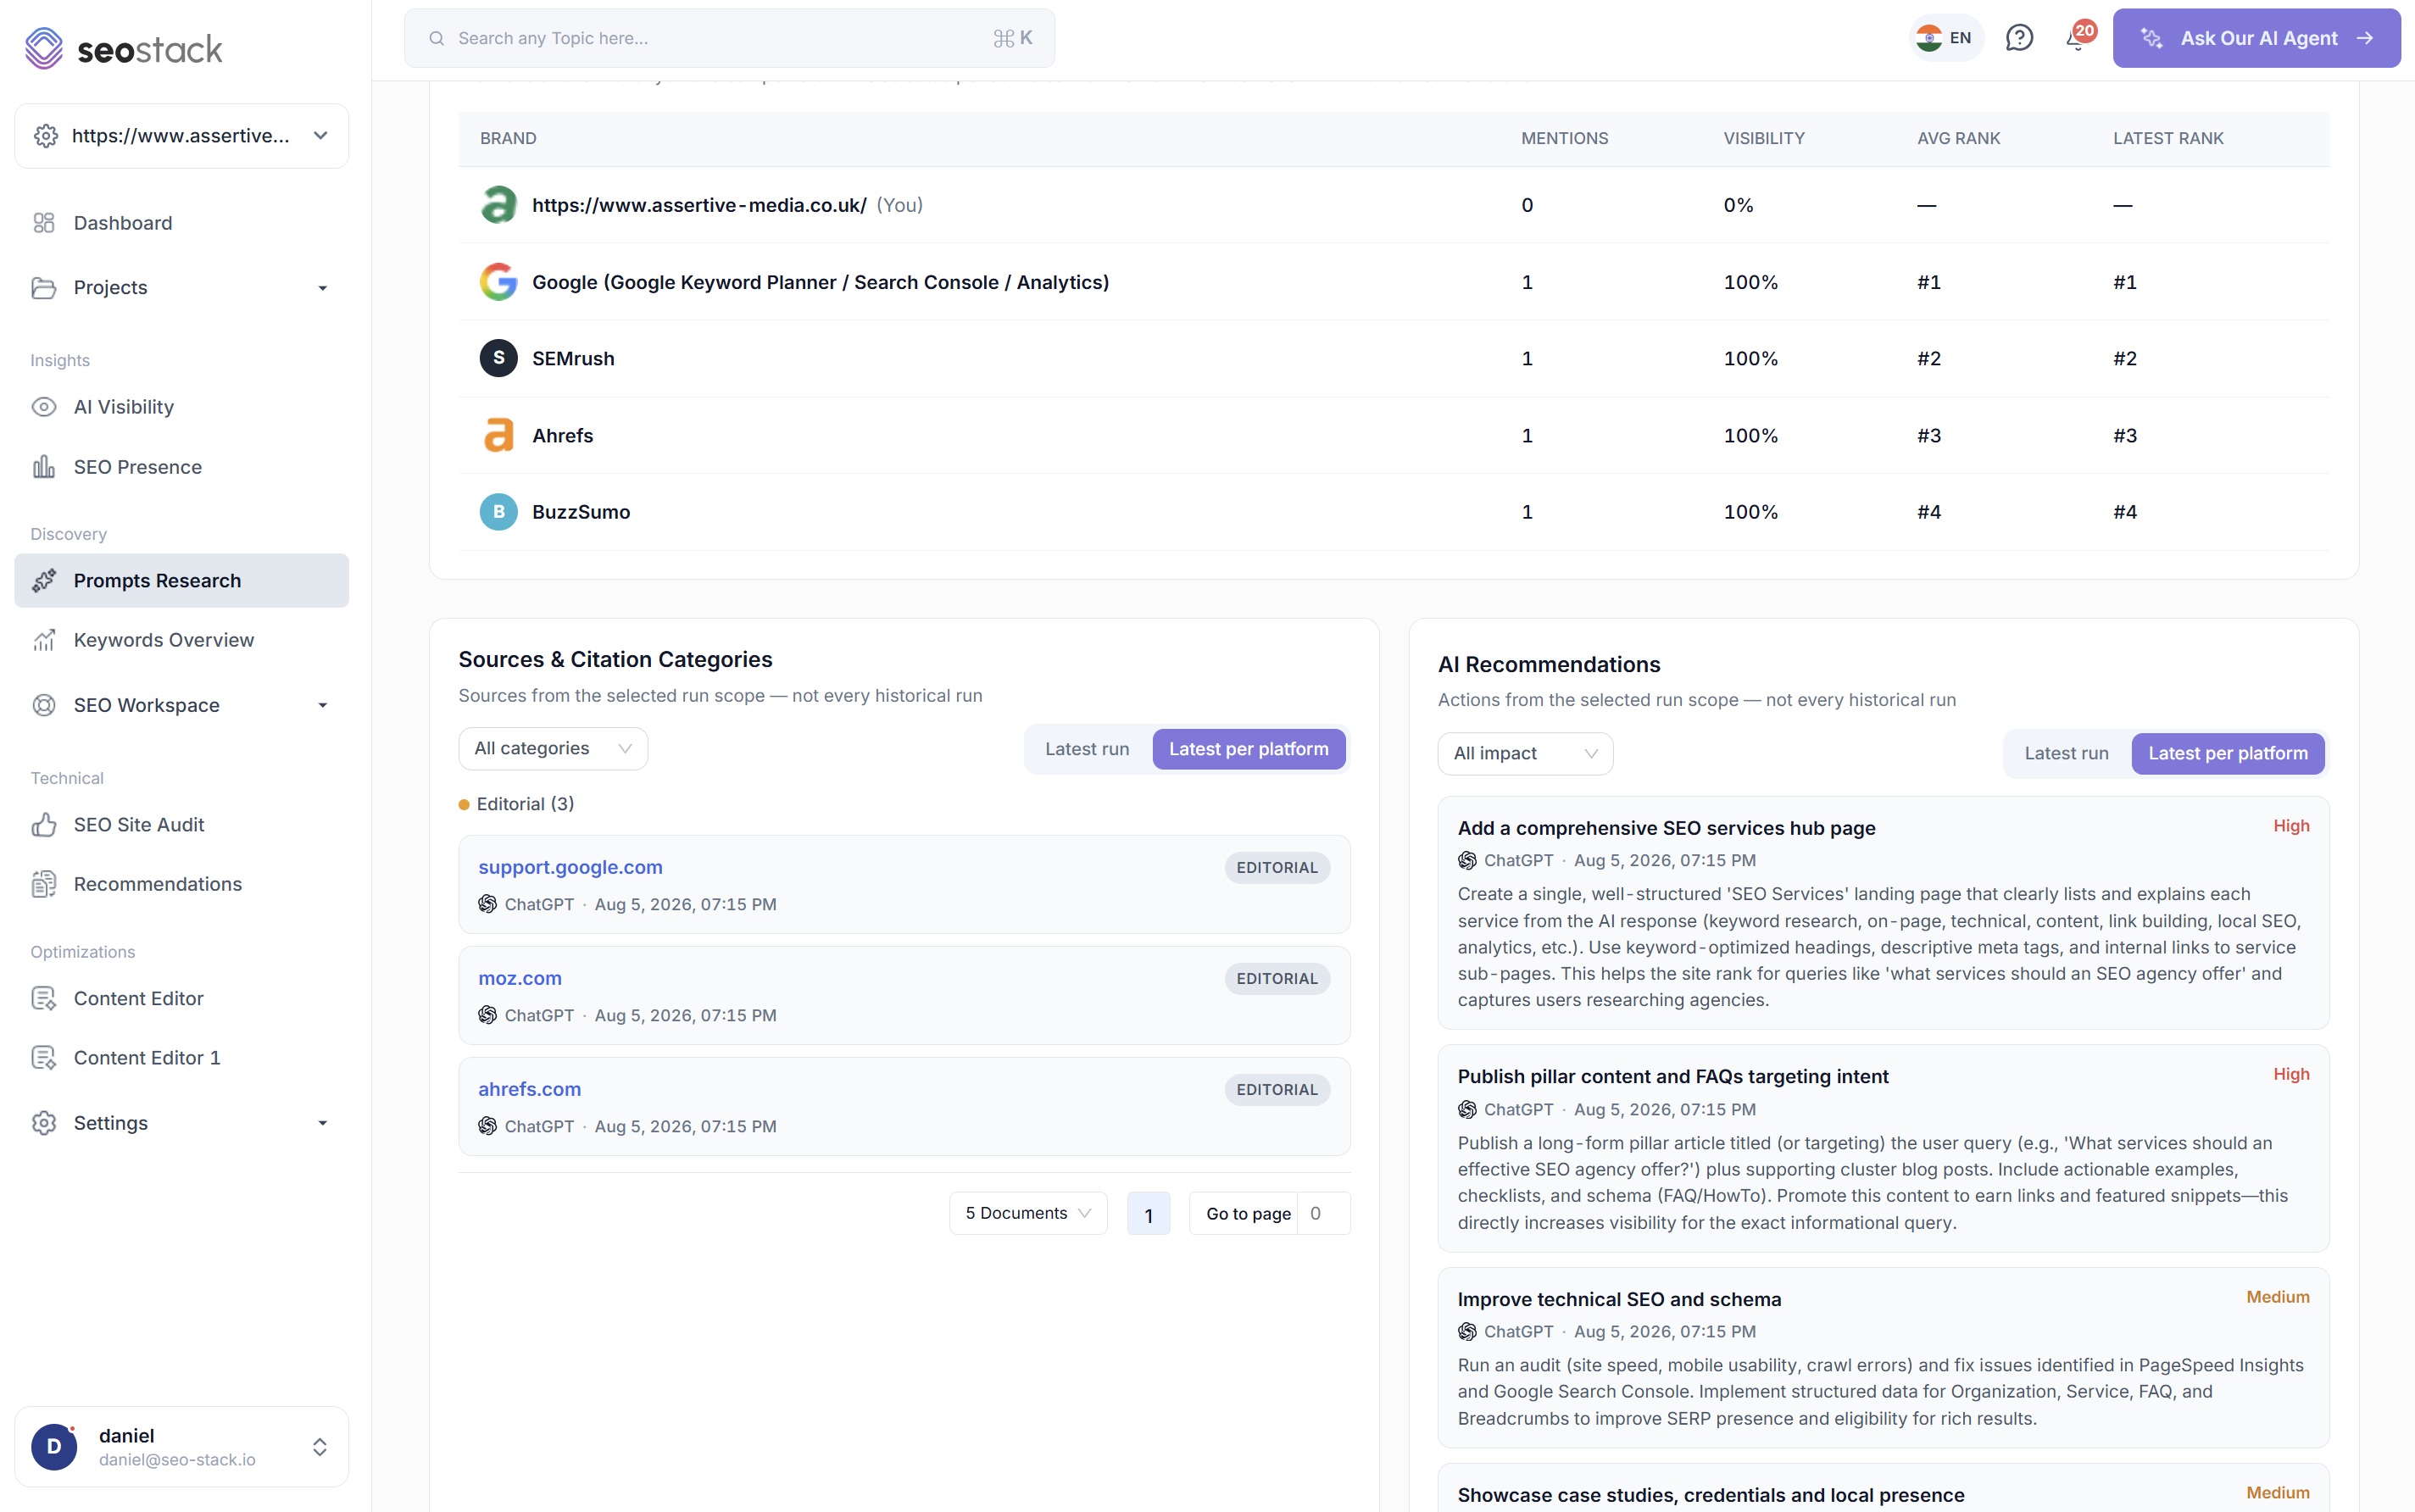This screenshot has height=1512, width=2415.
Task: Click the Recommendations document icon
Action: [x=44, y=884]
